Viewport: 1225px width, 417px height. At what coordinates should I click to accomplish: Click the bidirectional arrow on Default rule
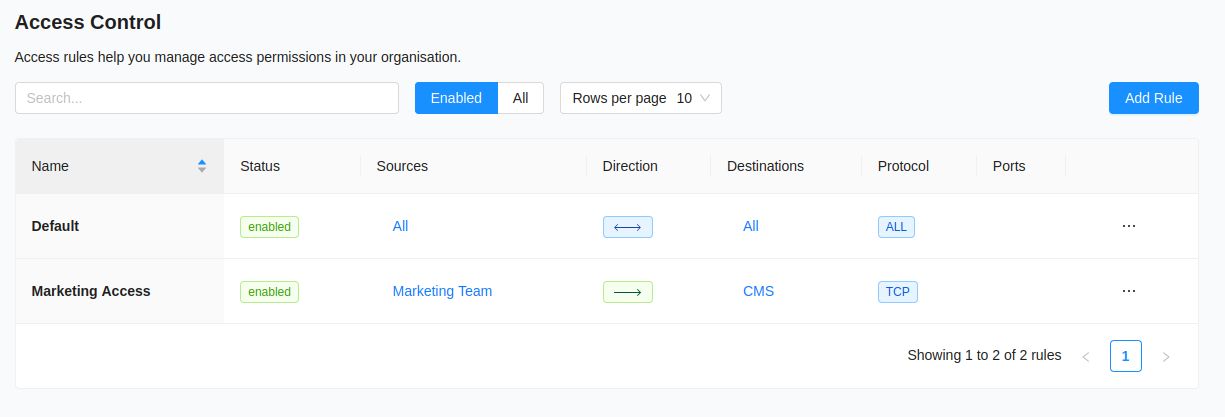pyautogui.click(x=627, y=227)
